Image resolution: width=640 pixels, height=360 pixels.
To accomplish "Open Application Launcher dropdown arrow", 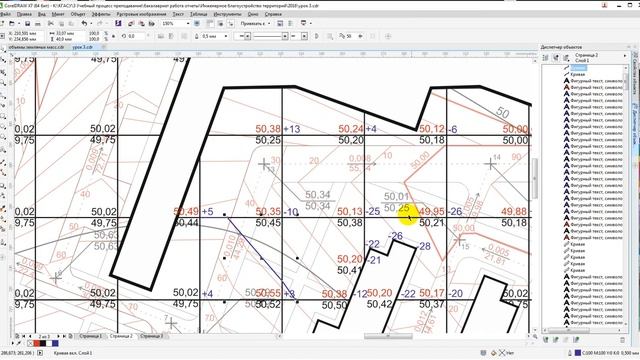I will [311, 24].
